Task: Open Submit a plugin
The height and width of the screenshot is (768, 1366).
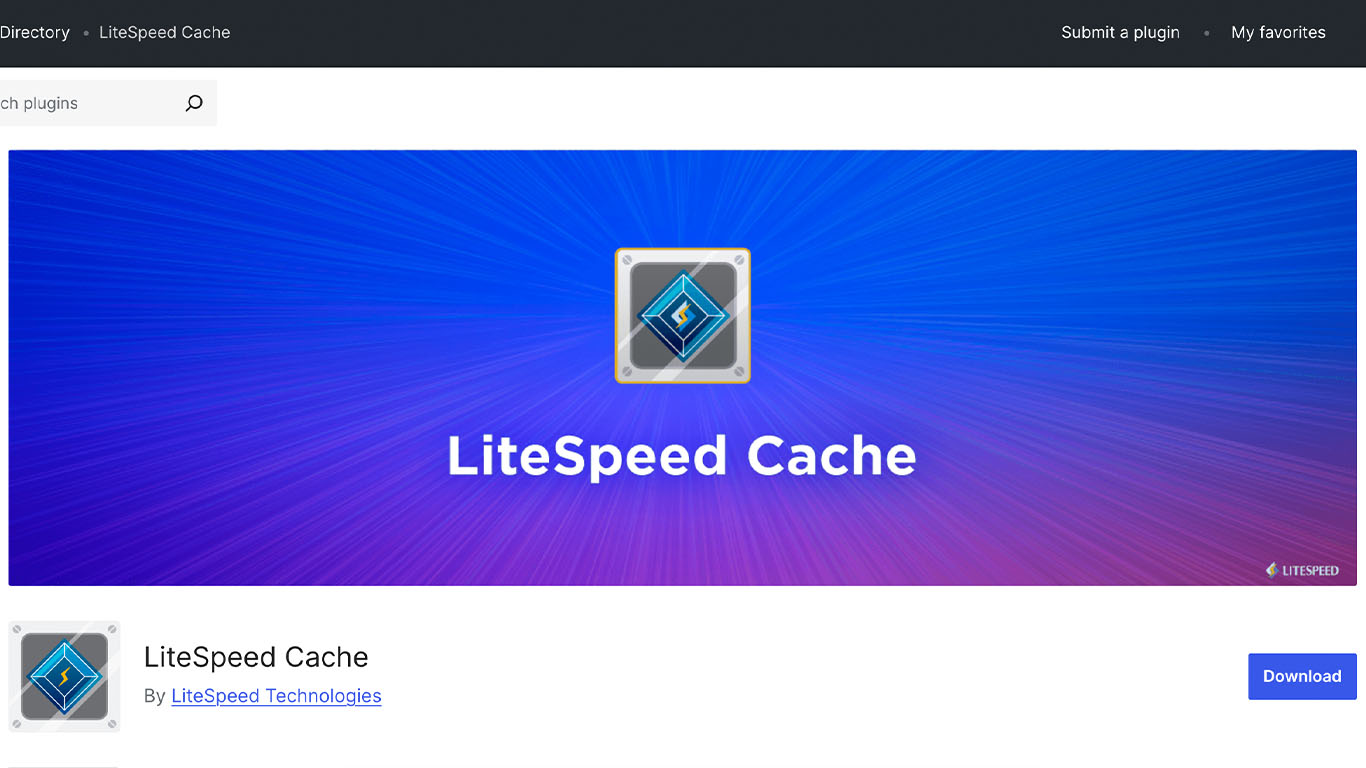Action: [x=1120, y=32]
